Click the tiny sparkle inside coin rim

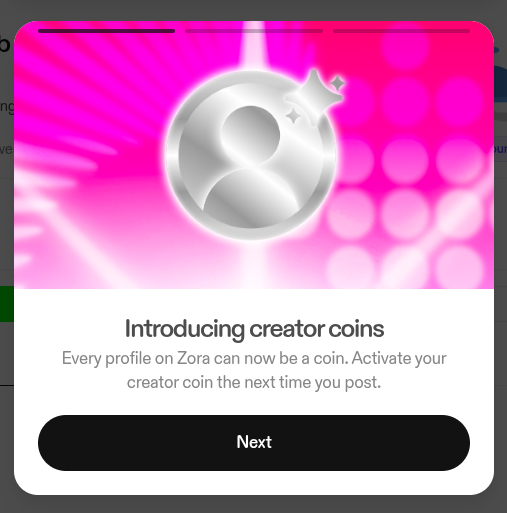pyautogui.click(x=293, y=116)
